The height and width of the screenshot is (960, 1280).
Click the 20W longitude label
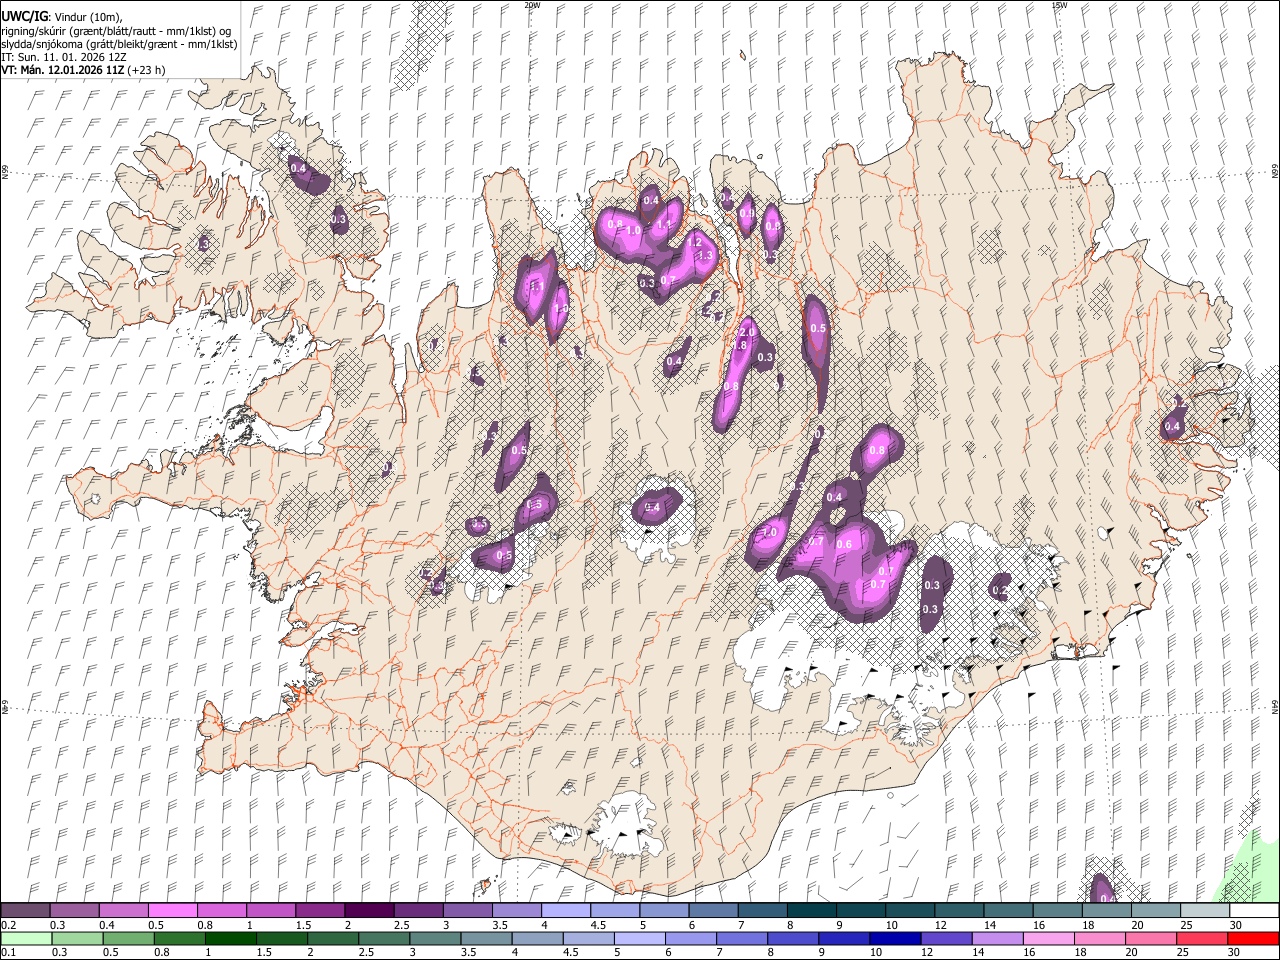tap(532, 5)
